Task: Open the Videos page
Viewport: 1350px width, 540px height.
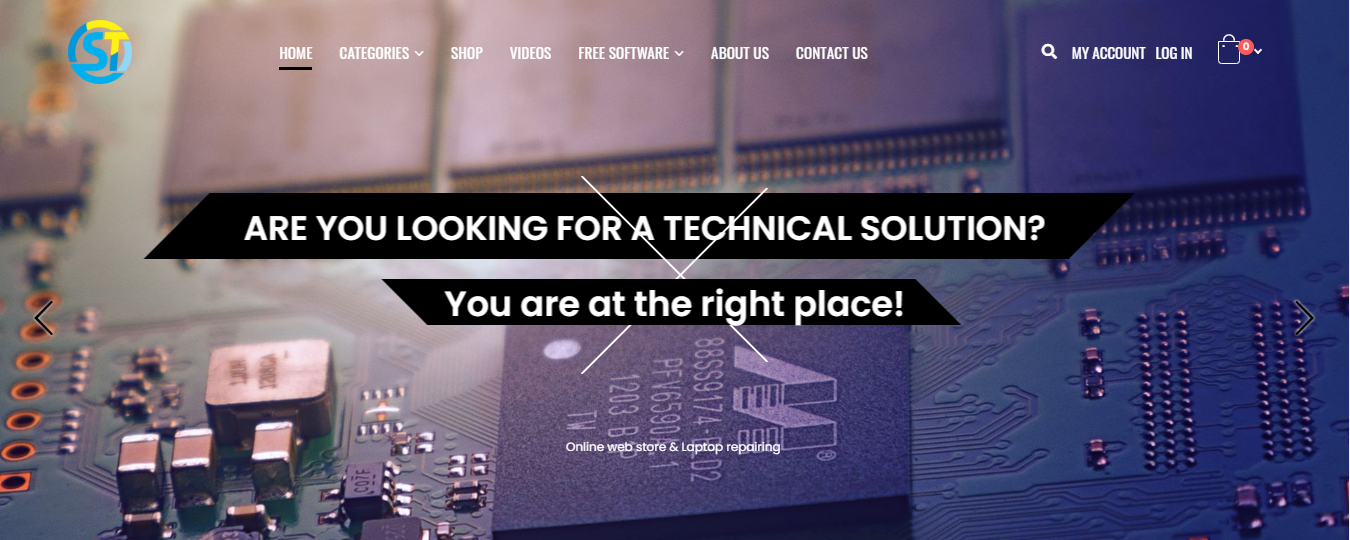Action: click(x=530, y=53)
